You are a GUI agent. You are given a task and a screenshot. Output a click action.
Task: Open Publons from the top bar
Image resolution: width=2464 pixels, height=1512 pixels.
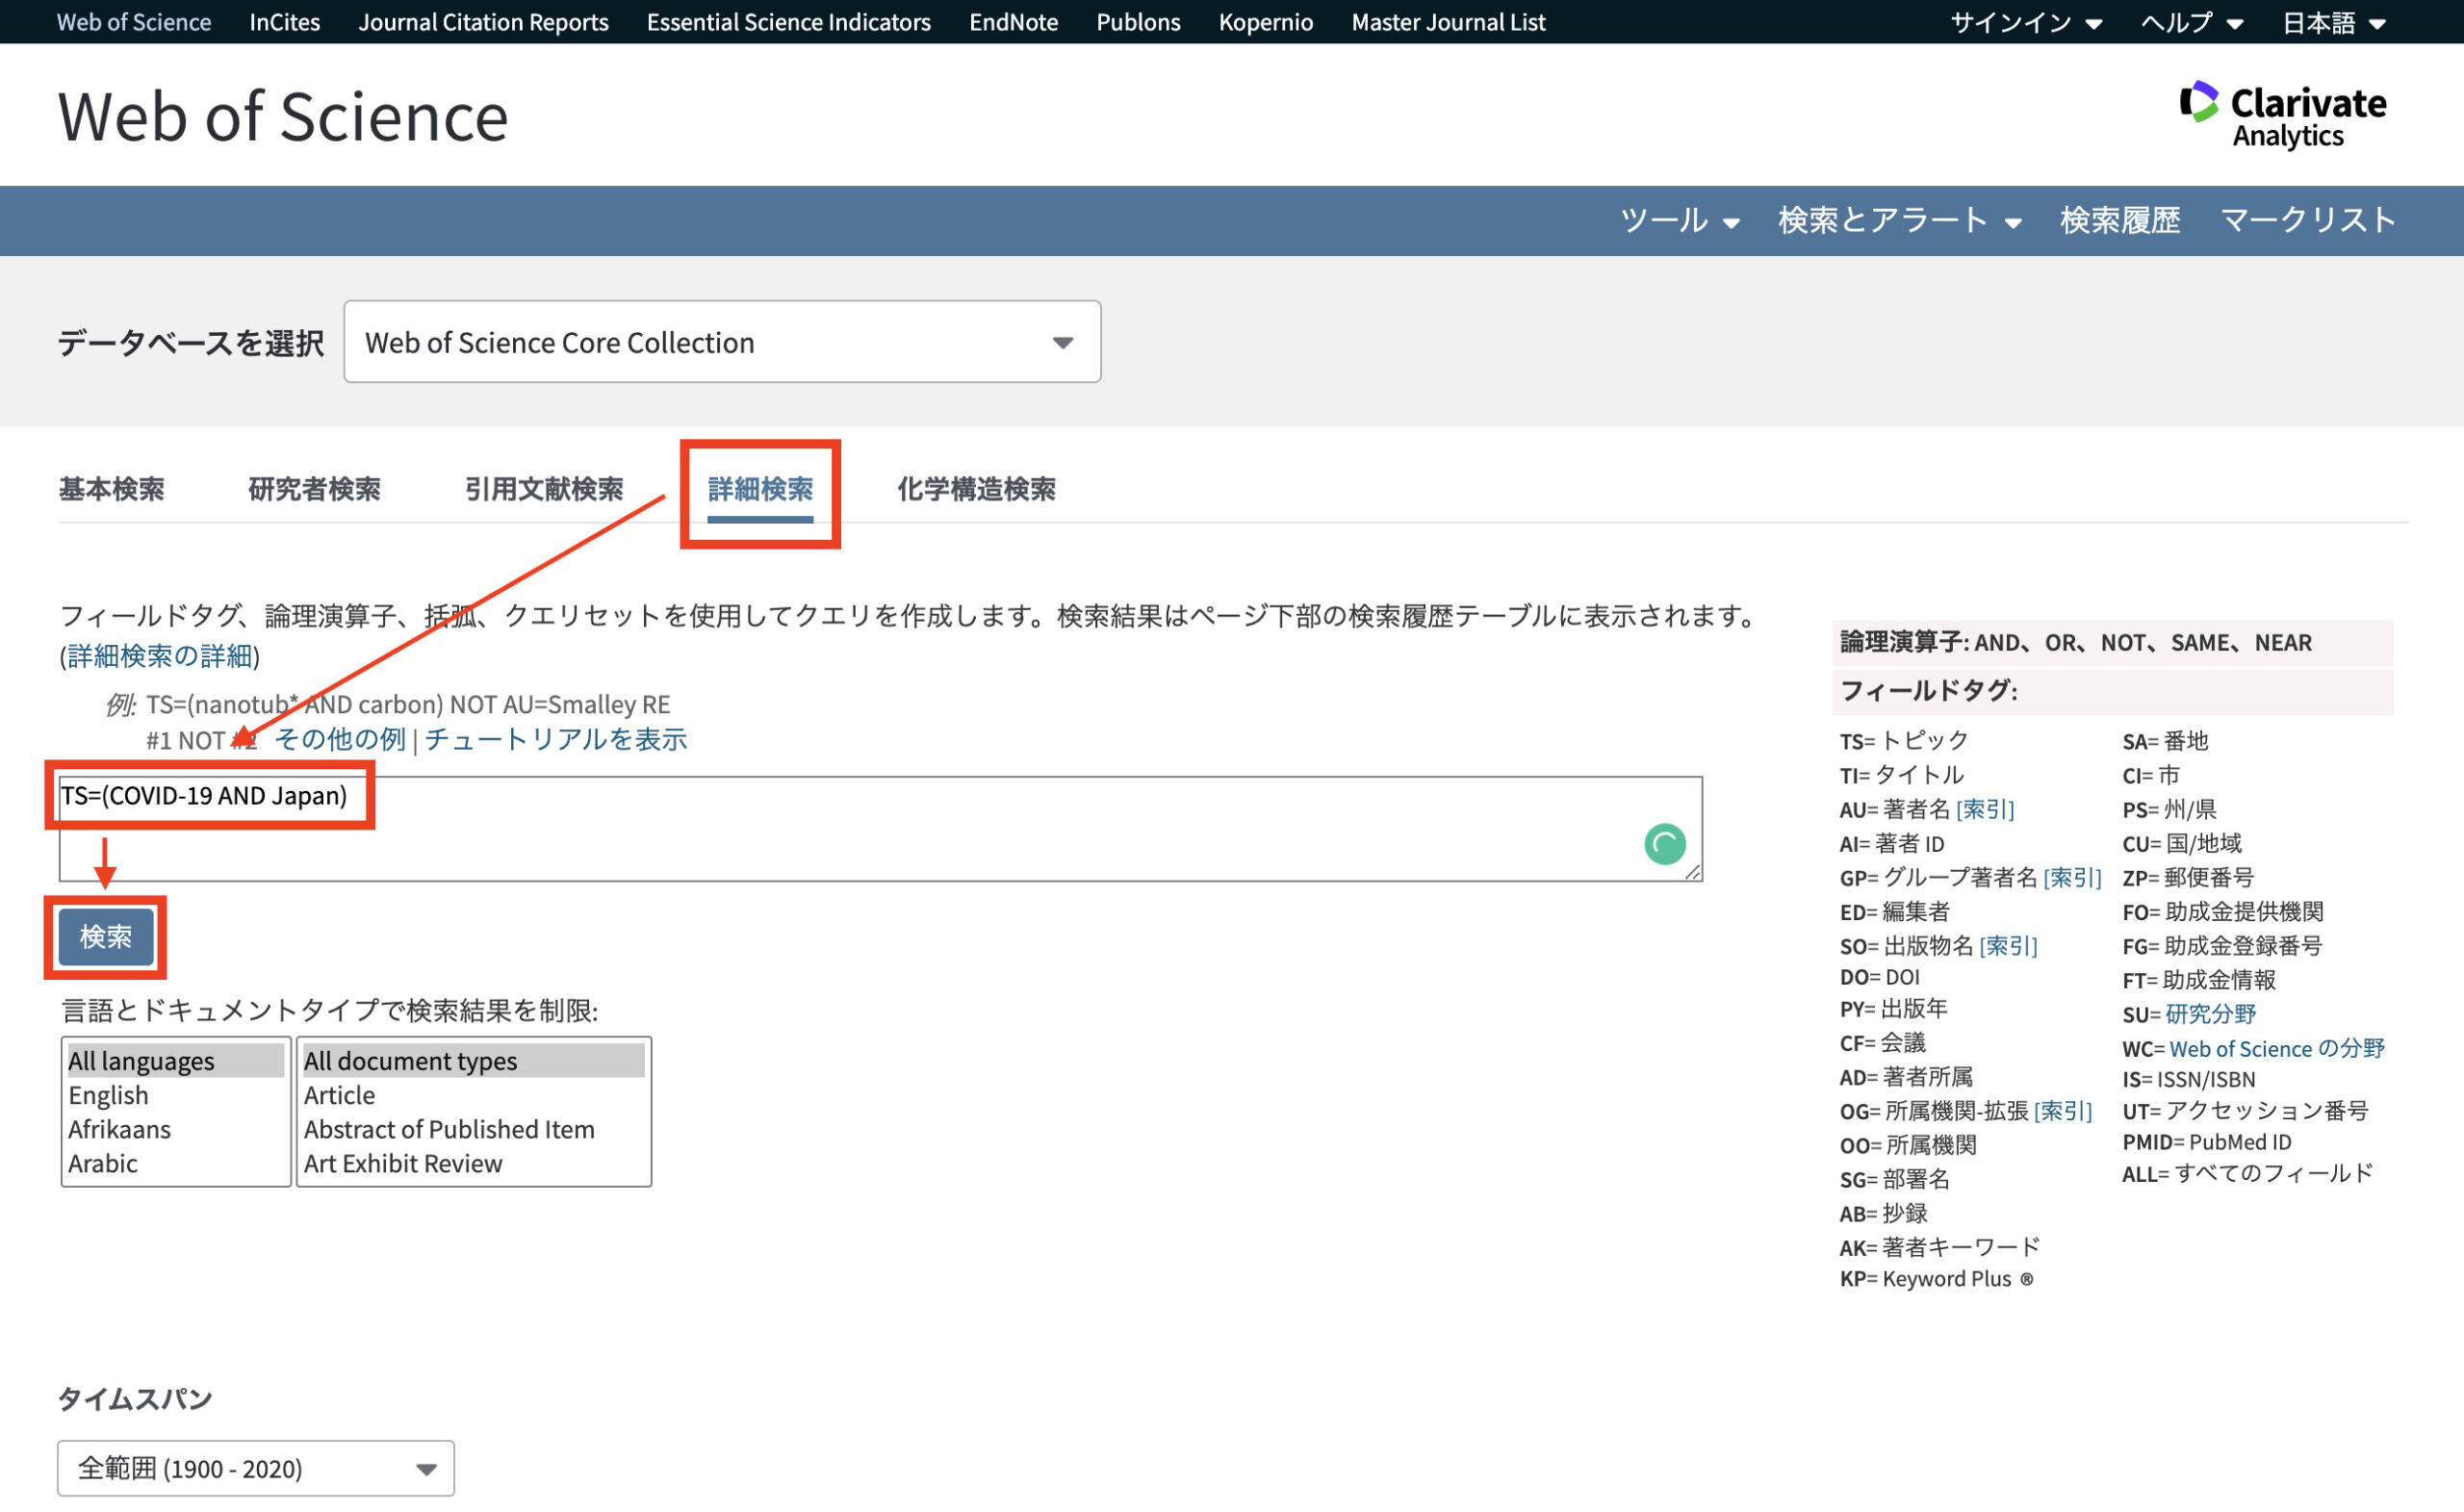click(x=1138, y=22)
